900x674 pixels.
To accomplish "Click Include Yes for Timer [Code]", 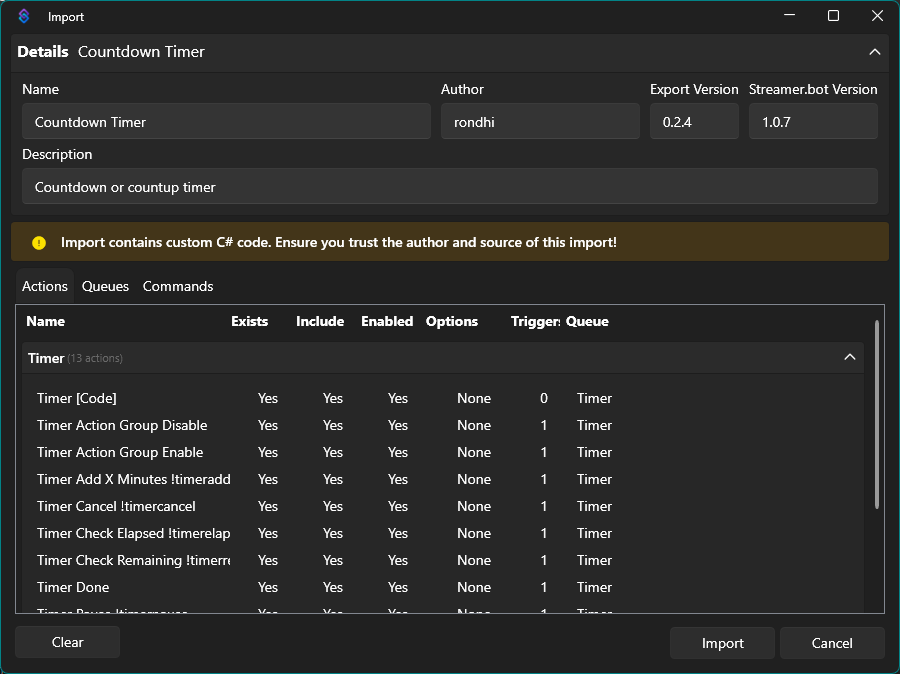I will (332, 398).
